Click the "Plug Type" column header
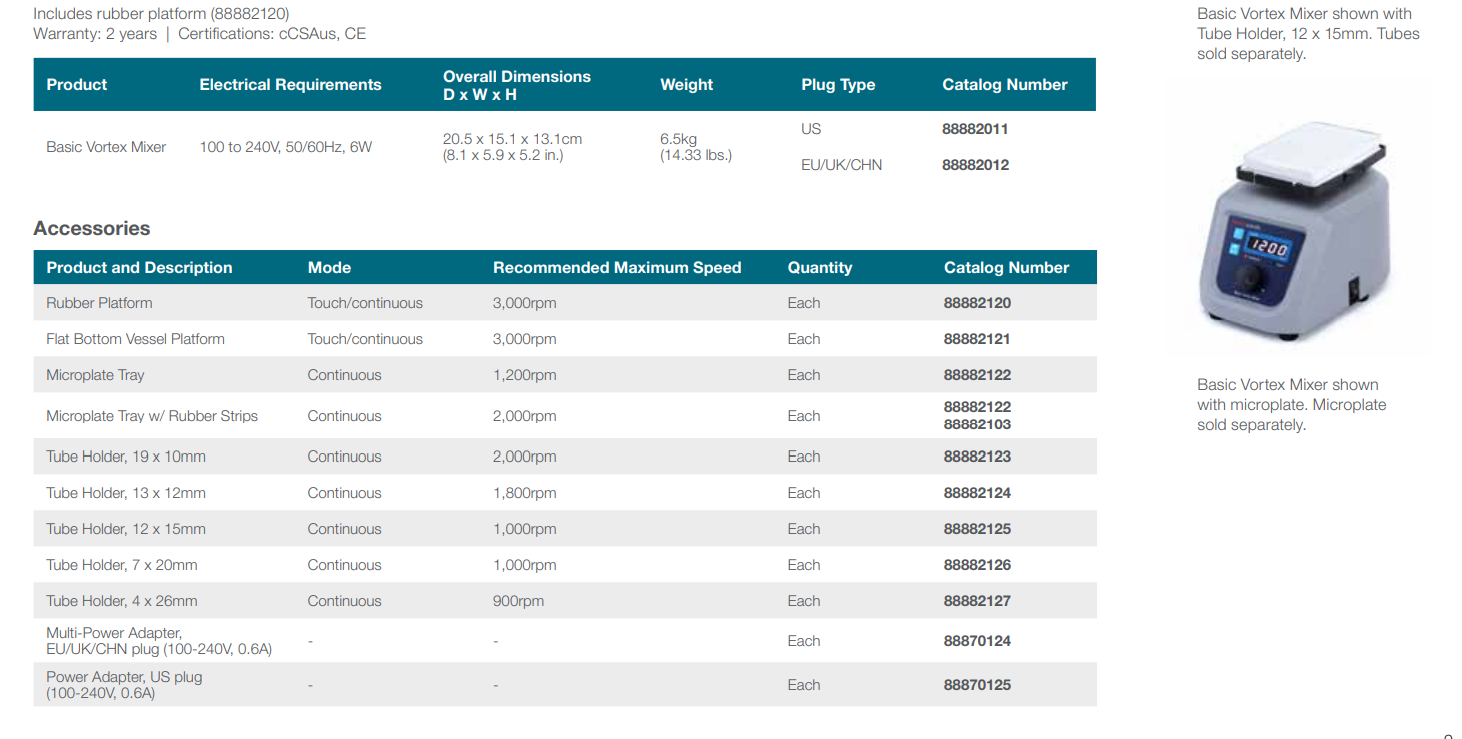Viewport: 1462px width, 739px height. (x=838, y=85)
